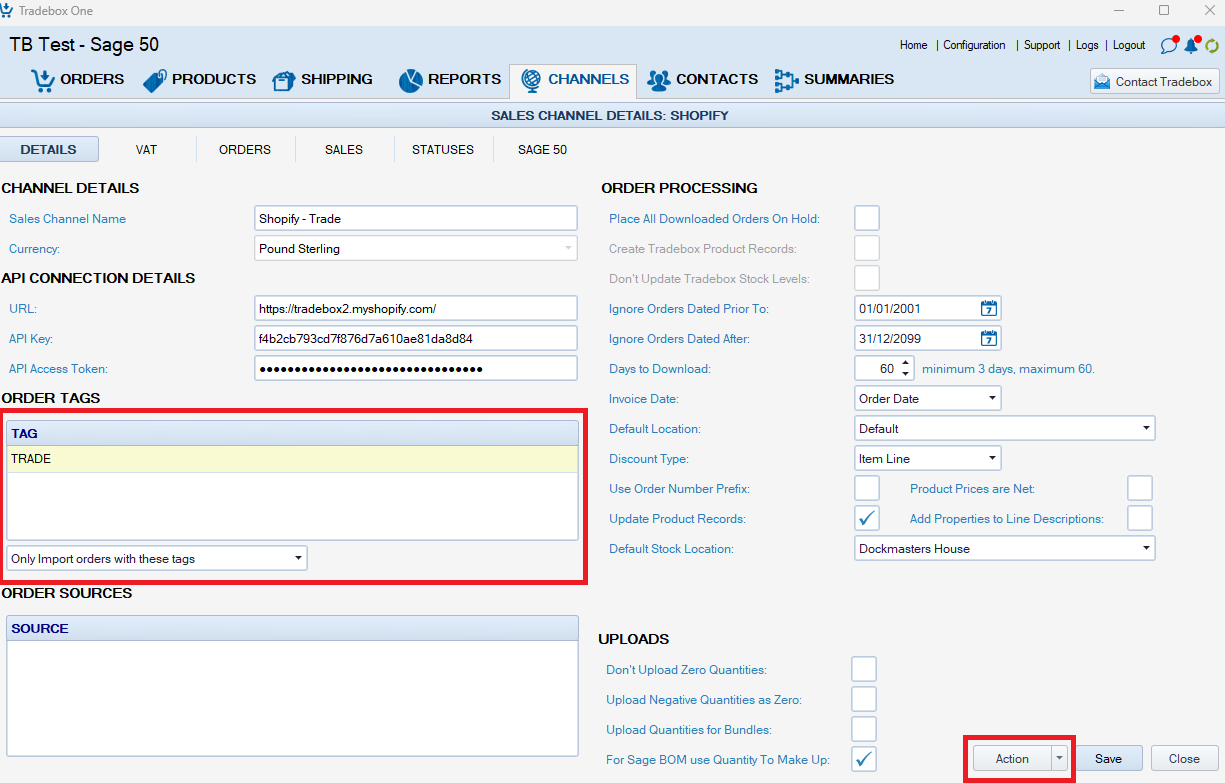The height and width of the screenshot is (783, 1225).
Task: Click the Reports pie chart icon
Action: 410,80
